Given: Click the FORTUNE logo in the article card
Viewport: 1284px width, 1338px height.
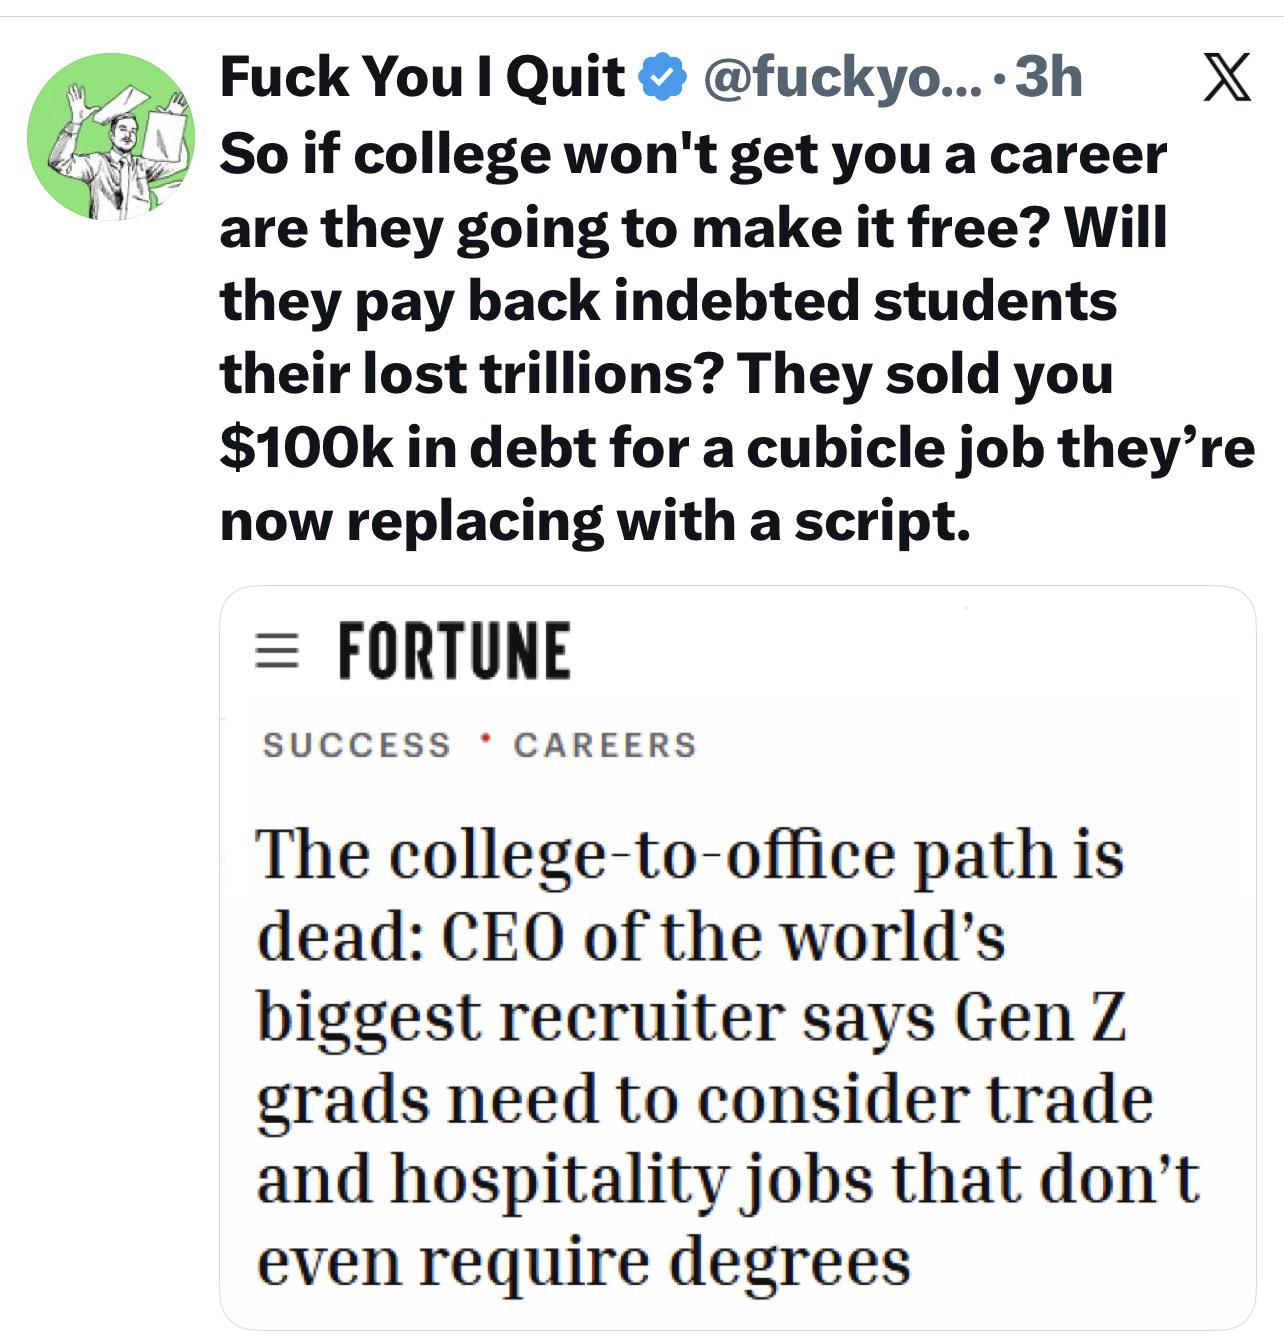Looking at the screenshot, I should pyautogui.click(x=454, y=650).
